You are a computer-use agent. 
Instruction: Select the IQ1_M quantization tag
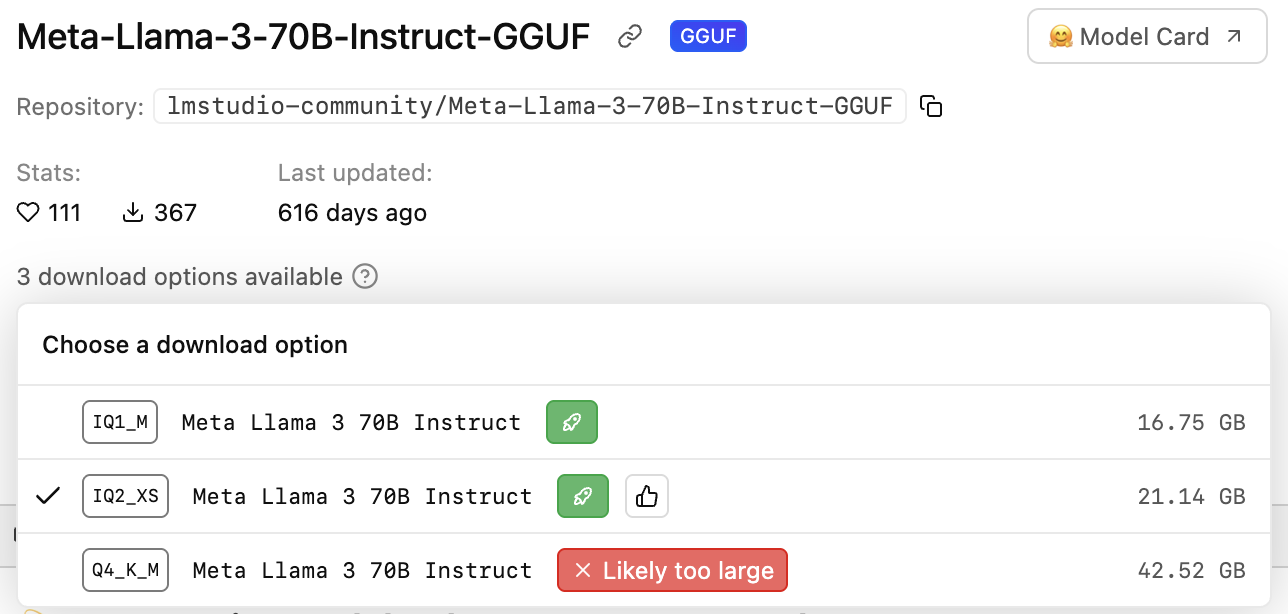120,422
